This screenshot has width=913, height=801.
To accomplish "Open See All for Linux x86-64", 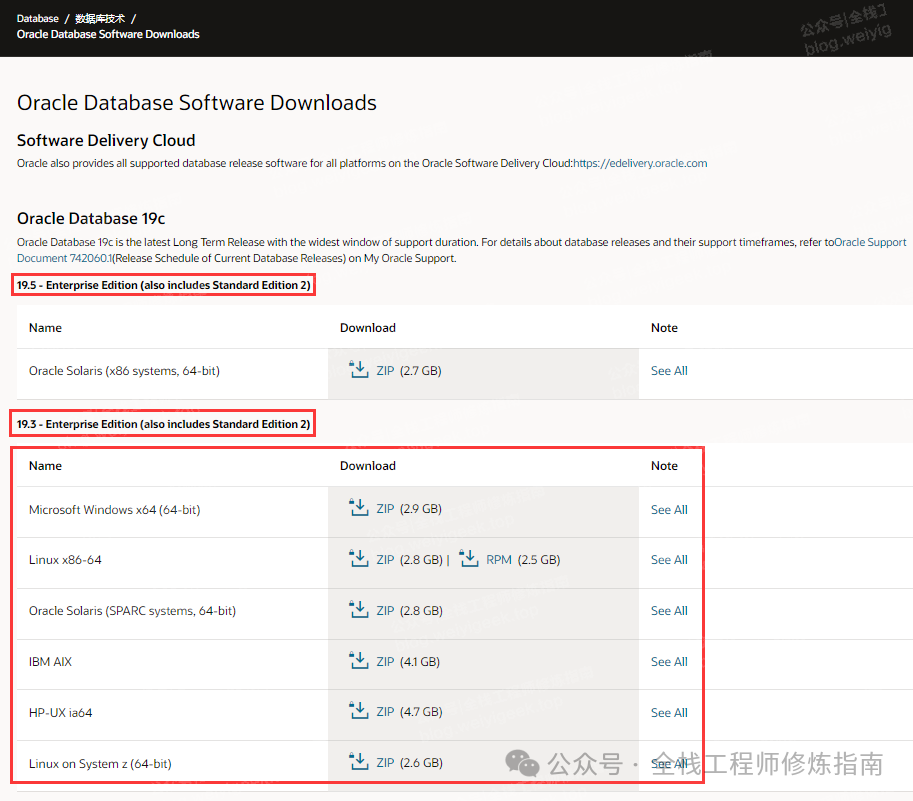I will [669, 559].
